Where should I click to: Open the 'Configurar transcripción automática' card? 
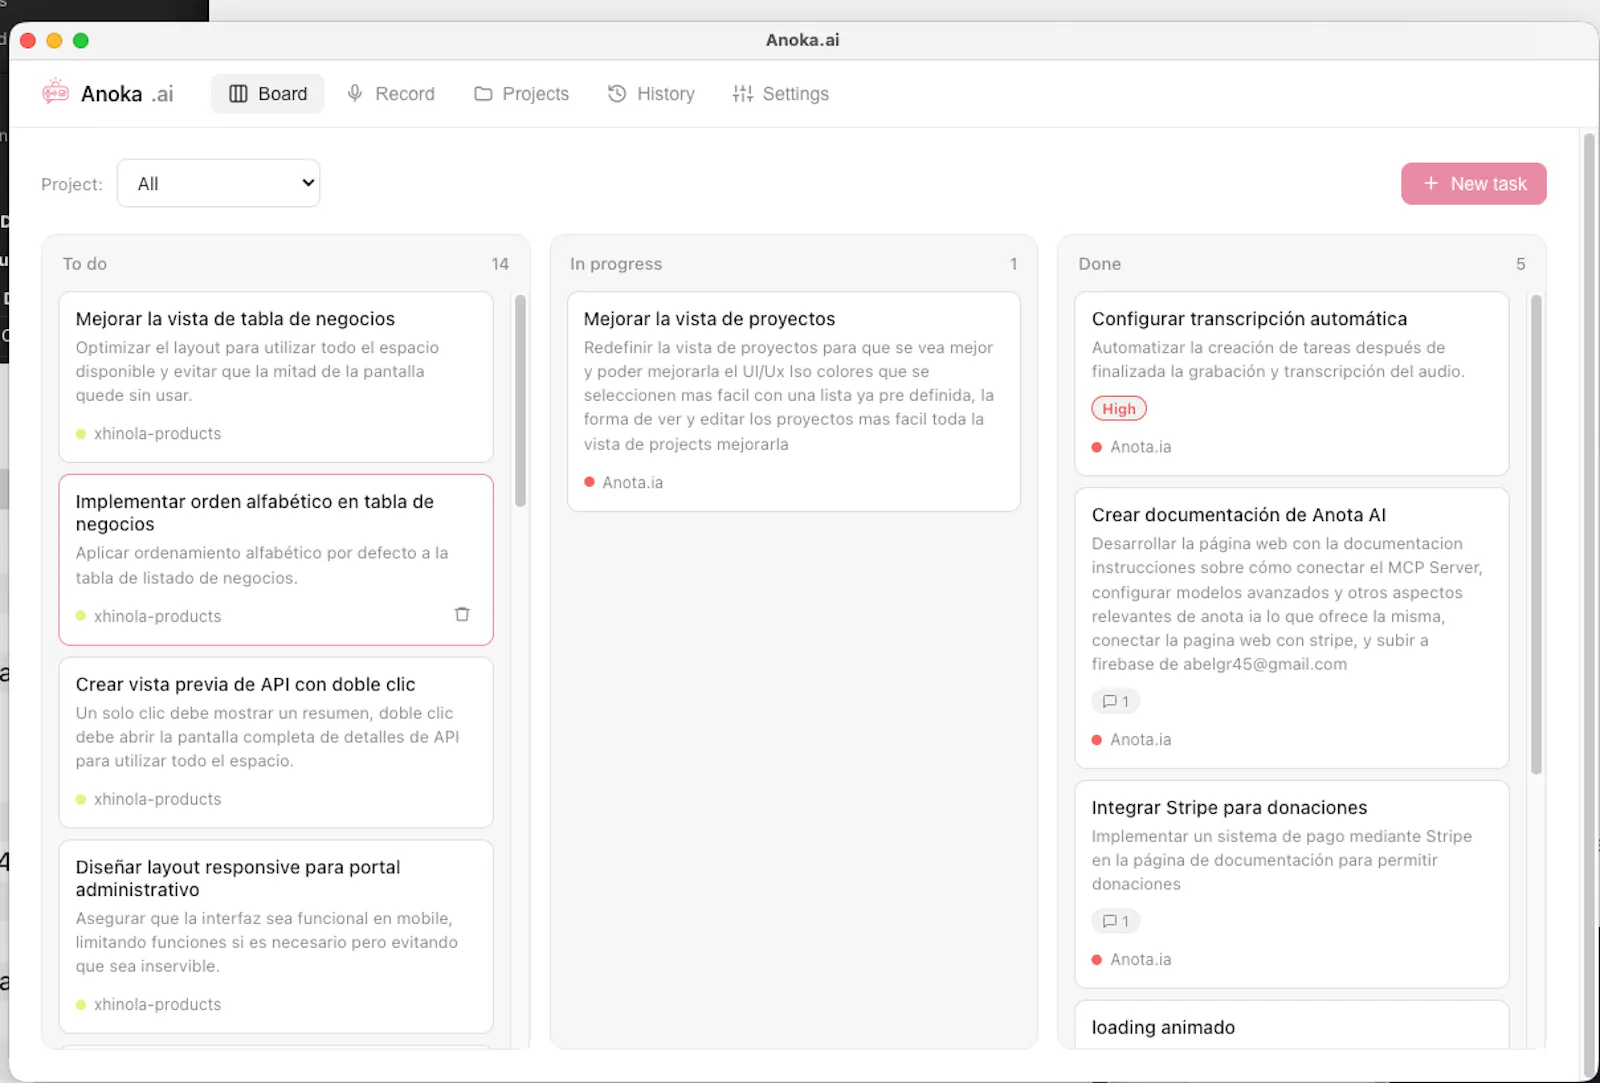tap(1291, 383)
